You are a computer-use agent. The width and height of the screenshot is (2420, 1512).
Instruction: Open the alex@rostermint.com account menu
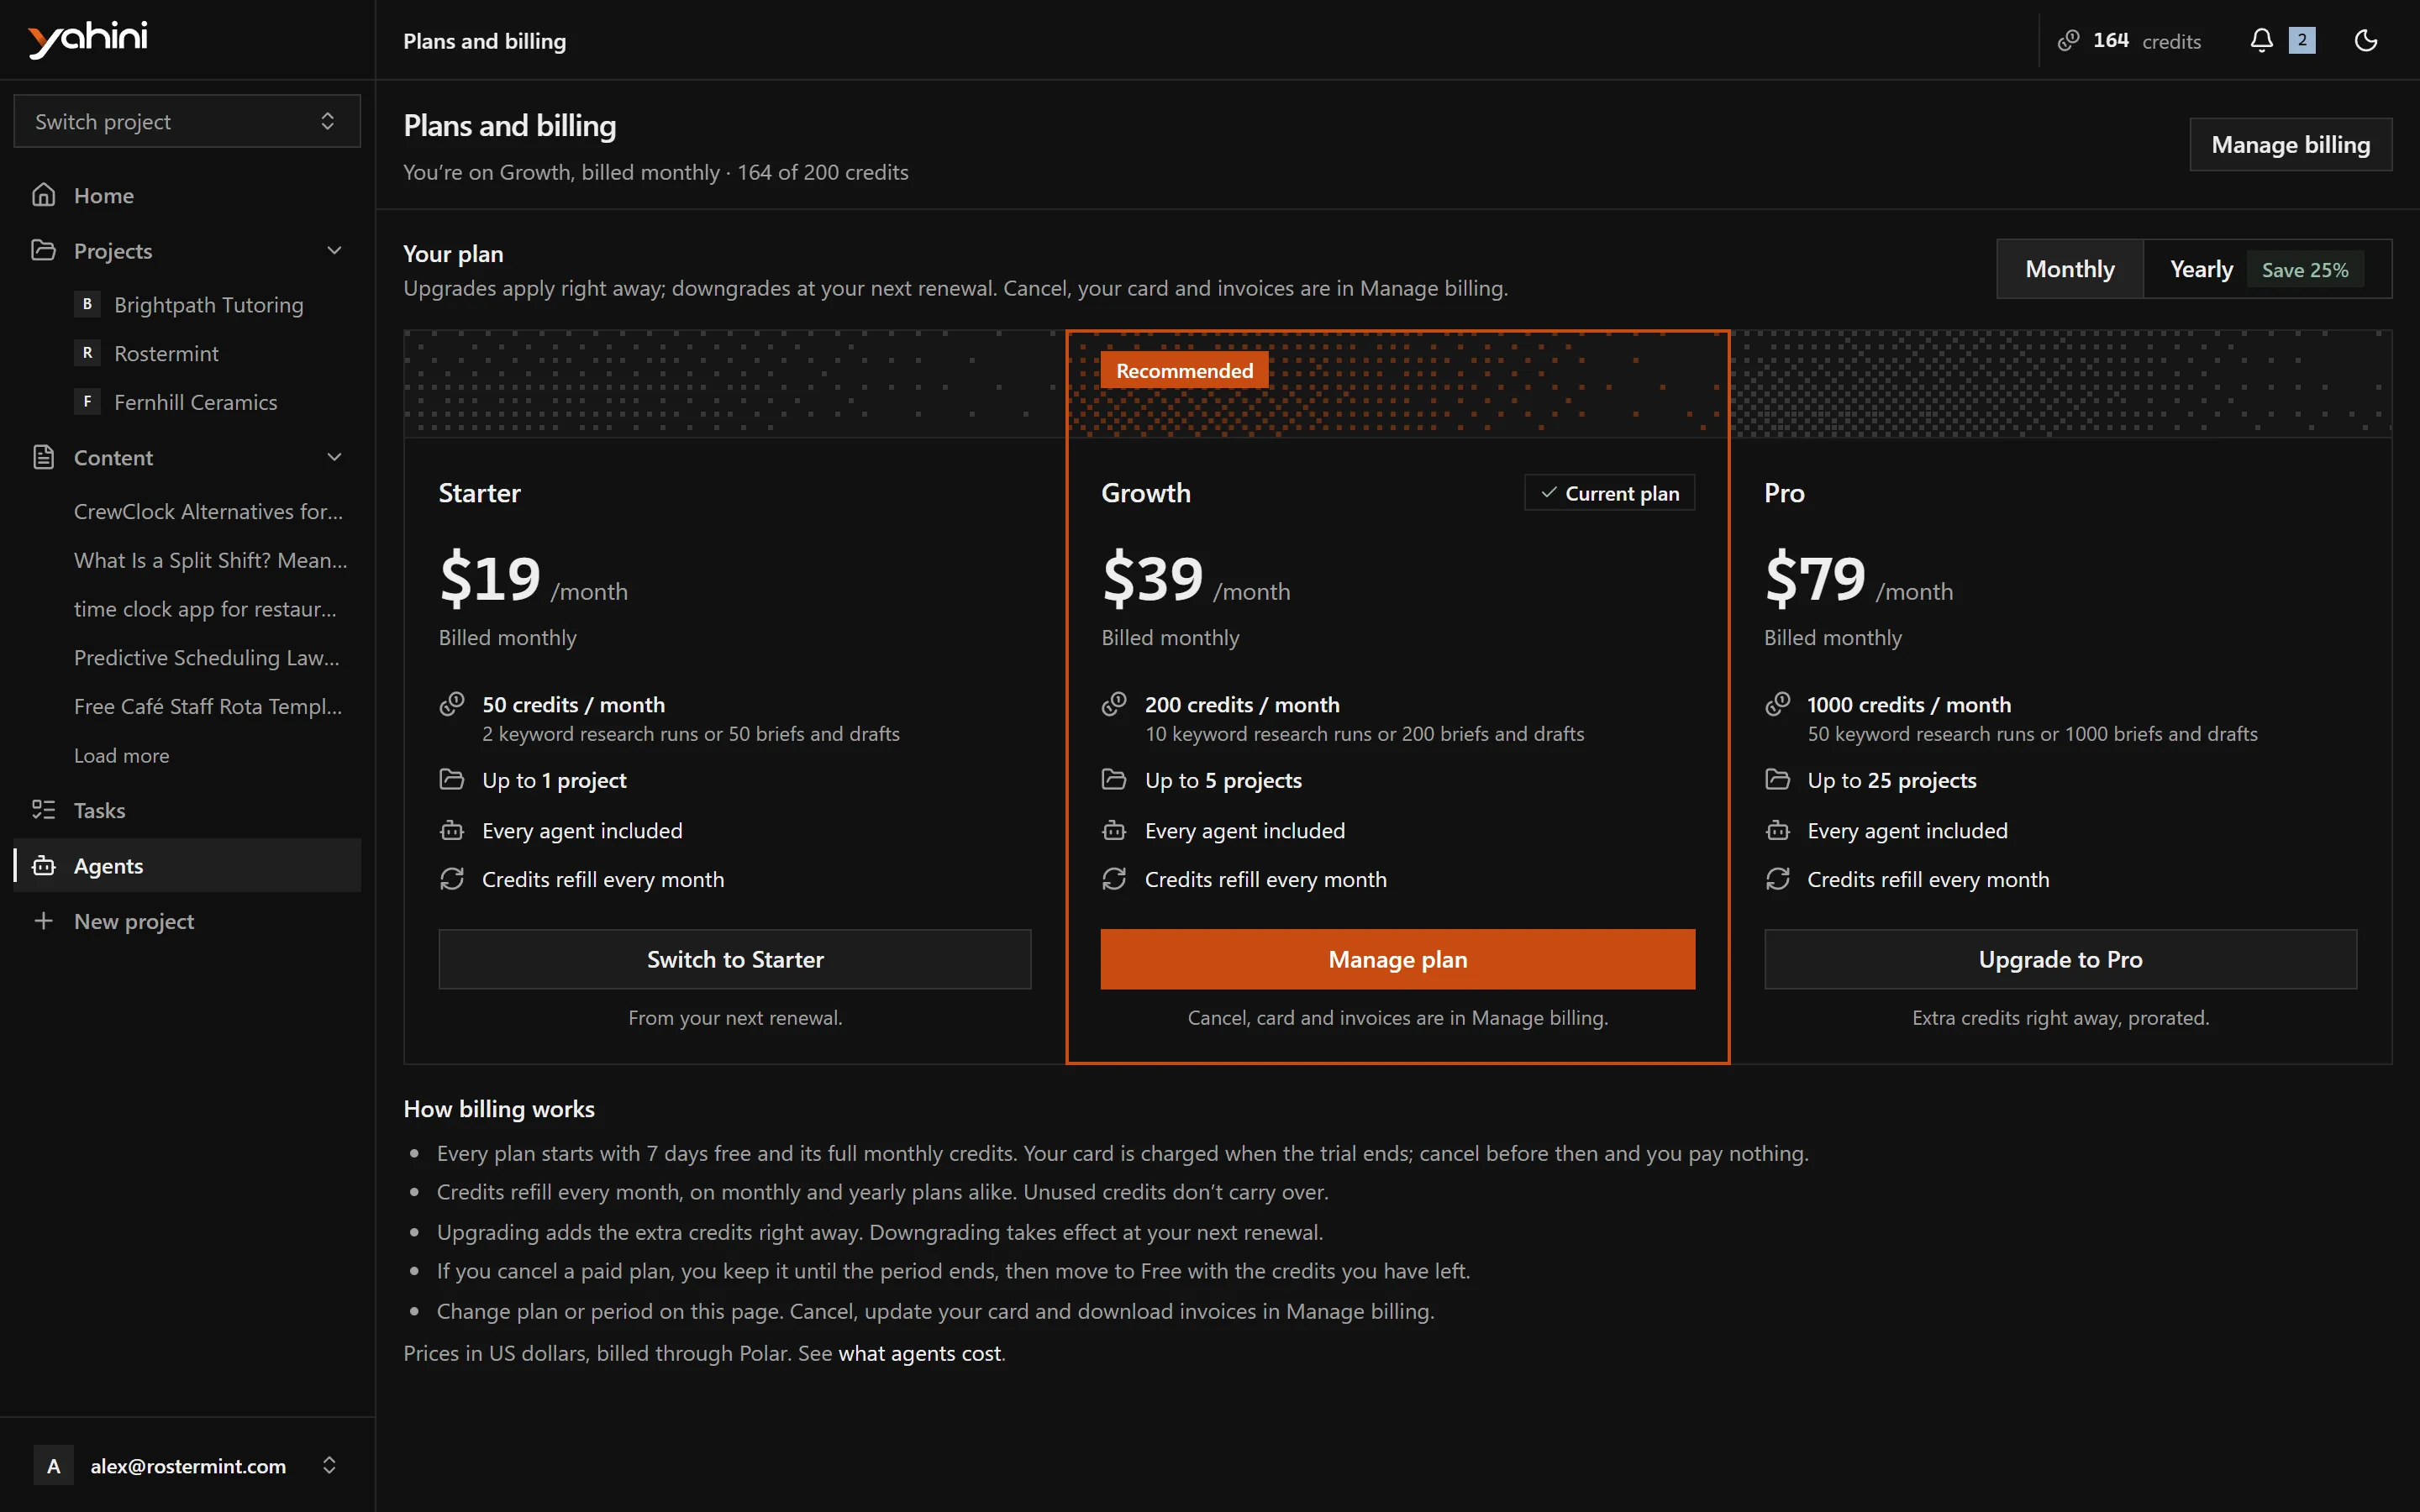(x=187, y=1465)
